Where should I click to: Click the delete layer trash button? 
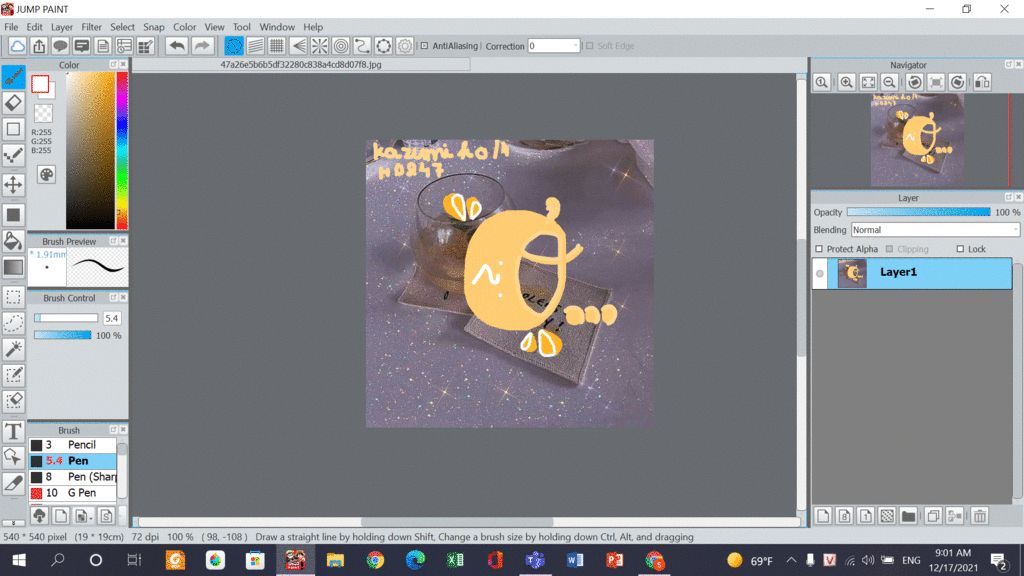click(x=980, y=516)
